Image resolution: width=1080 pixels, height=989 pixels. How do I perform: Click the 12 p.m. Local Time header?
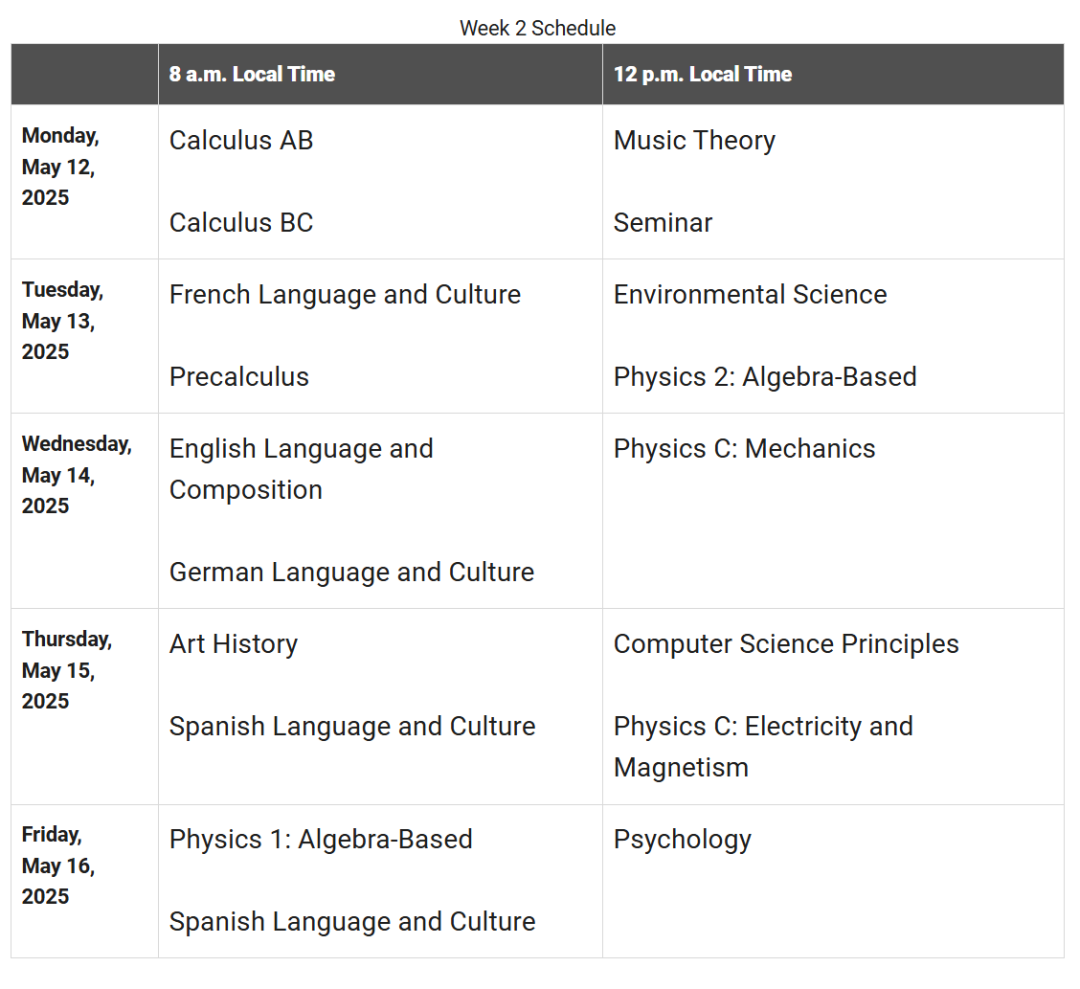tap(703, 74)
